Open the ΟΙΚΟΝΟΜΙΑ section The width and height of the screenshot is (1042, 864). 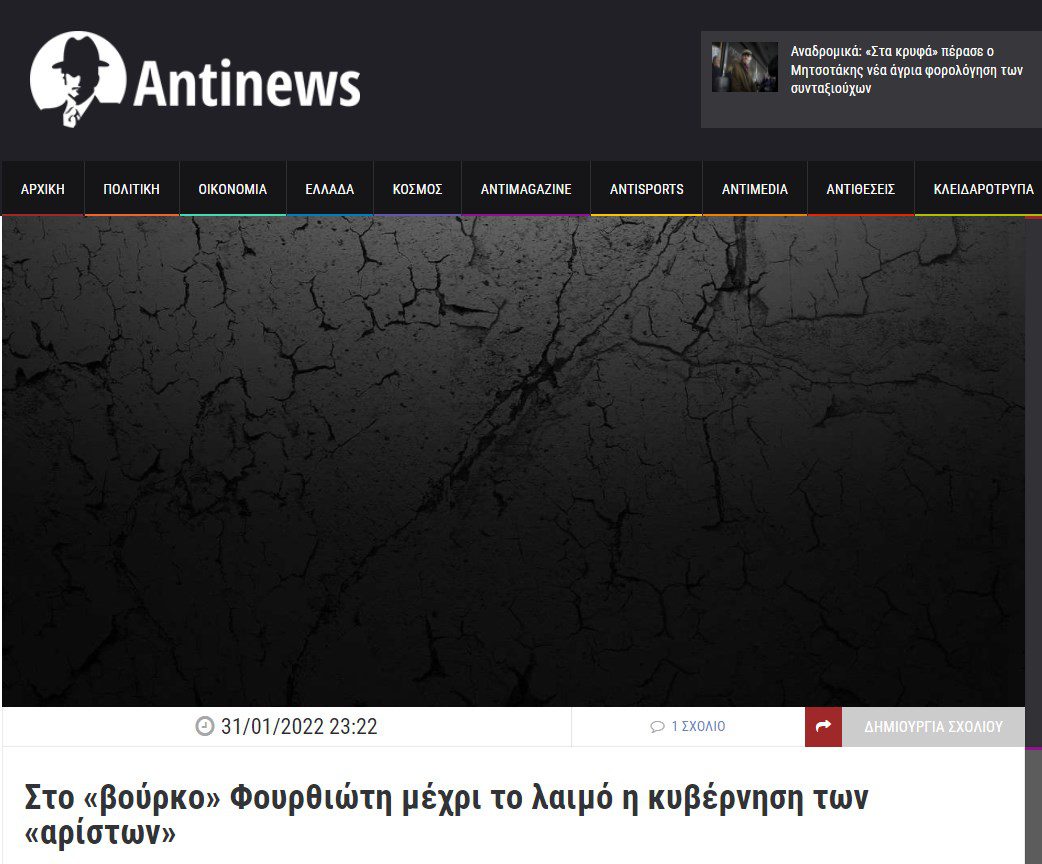(x=233, y=189)
